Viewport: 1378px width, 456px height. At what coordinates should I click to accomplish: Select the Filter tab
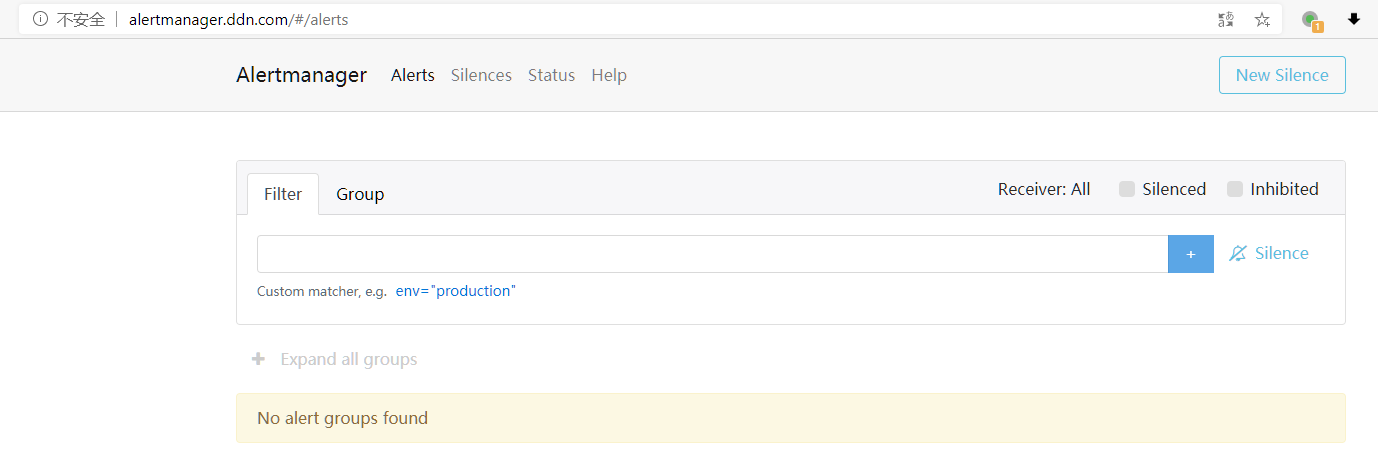[283, 194]
